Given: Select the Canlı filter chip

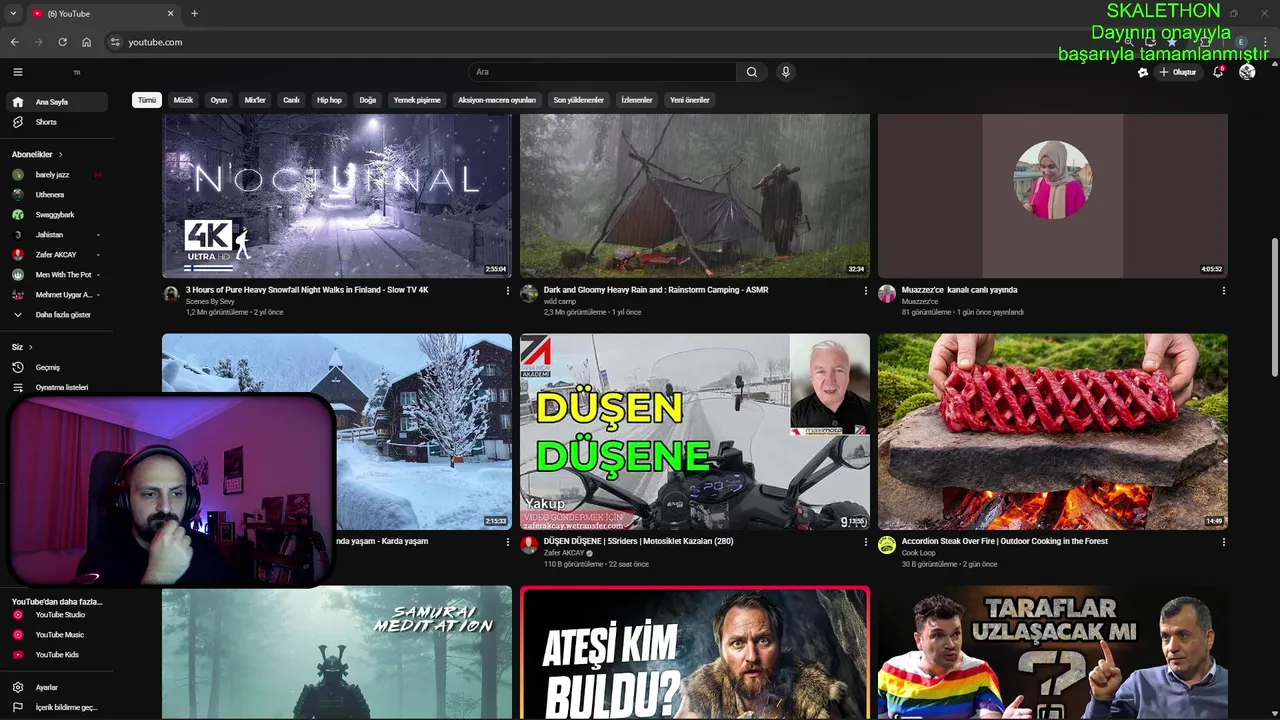Looking at the screenshot, I should pos(291,100).
